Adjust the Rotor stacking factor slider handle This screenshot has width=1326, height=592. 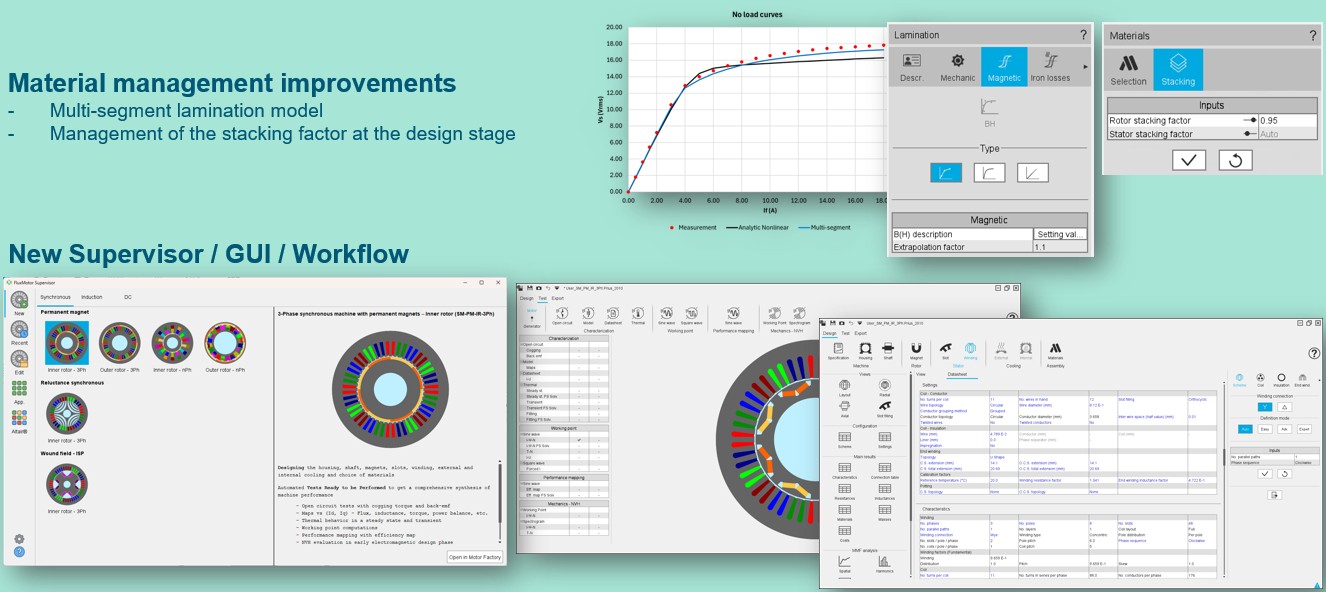[x=1253, y=120]
